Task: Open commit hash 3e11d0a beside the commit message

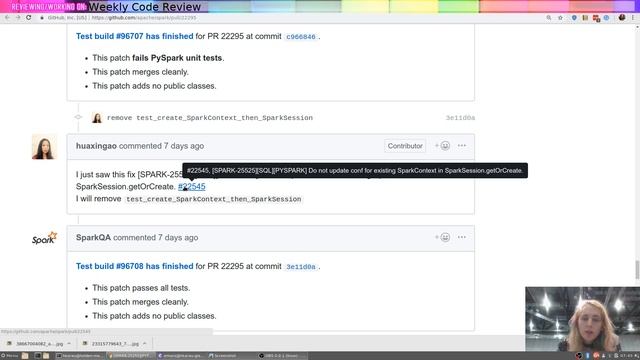Action: [460, 118]
